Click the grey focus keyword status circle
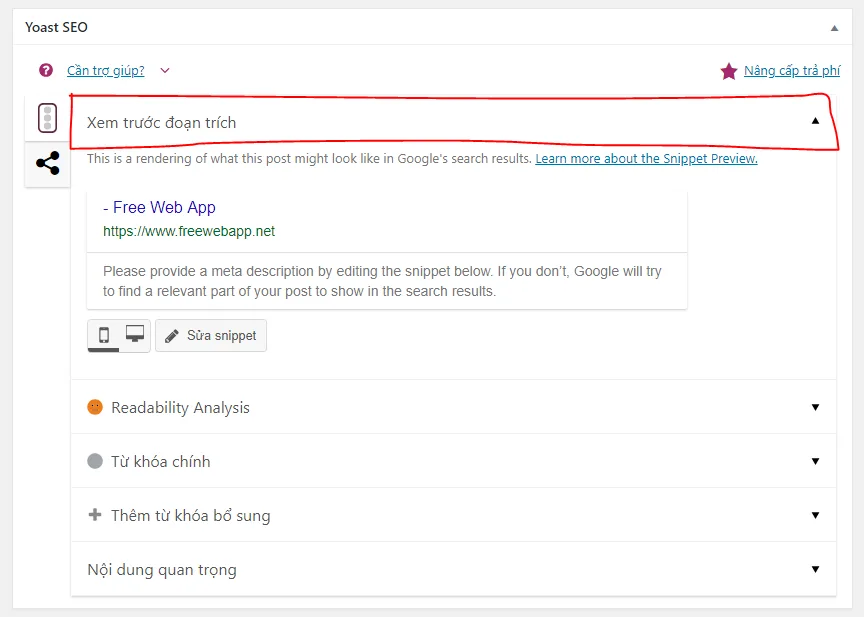Viewport: 864px width, 617px height. (x=95, y=461)
